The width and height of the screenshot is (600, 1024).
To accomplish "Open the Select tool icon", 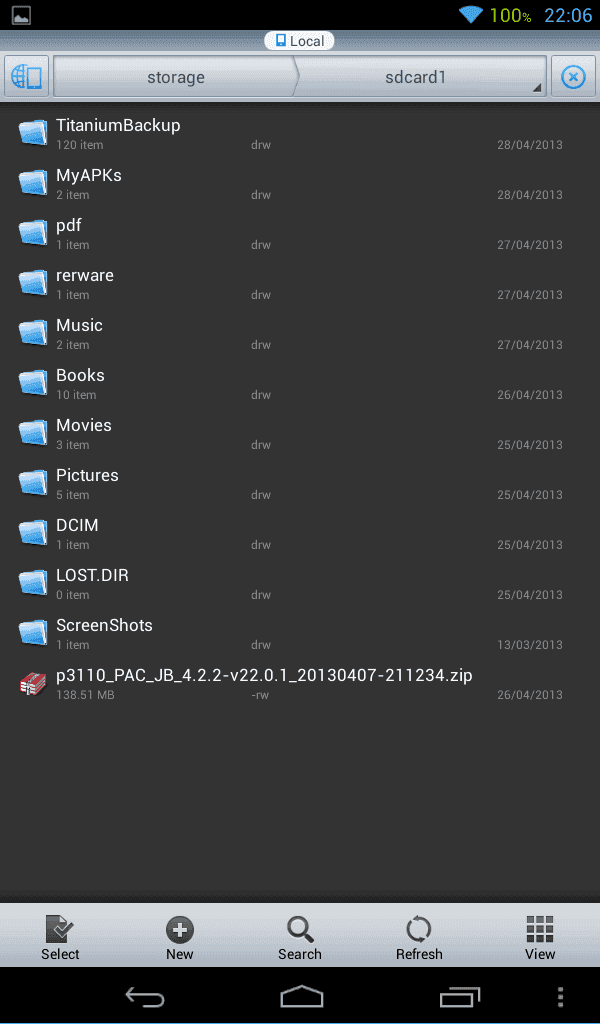I will 60,929.
